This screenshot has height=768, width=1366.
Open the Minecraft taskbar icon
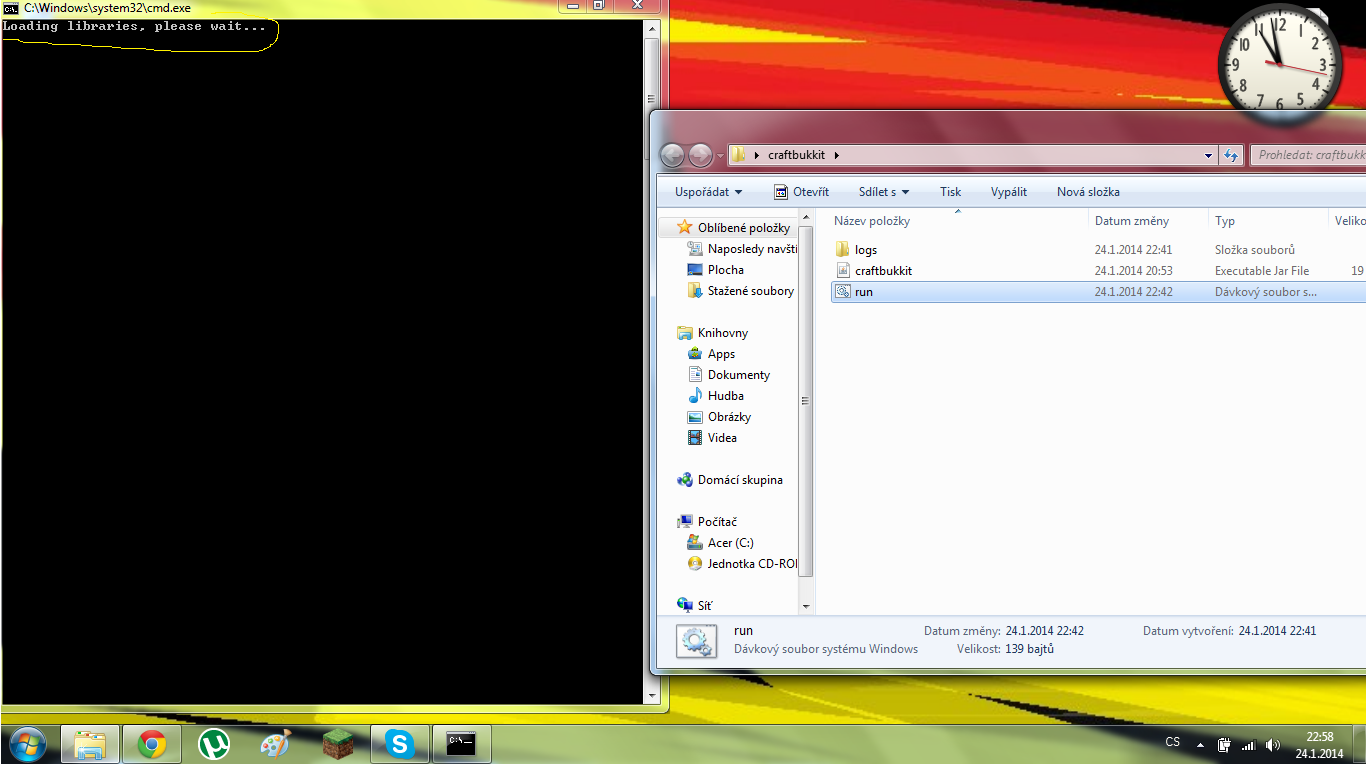coord(338,744)
